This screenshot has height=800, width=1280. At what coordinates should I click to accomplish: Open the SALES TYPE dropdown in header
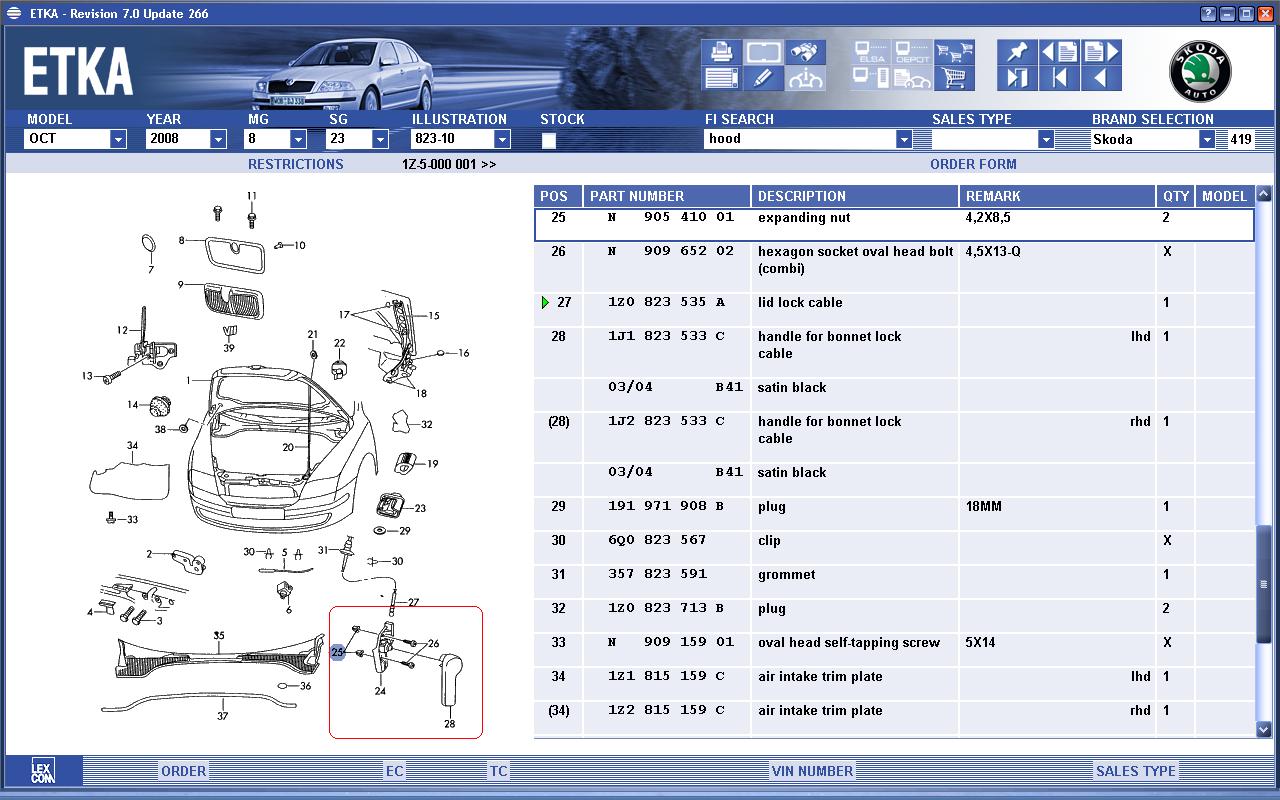pos(993,139)
